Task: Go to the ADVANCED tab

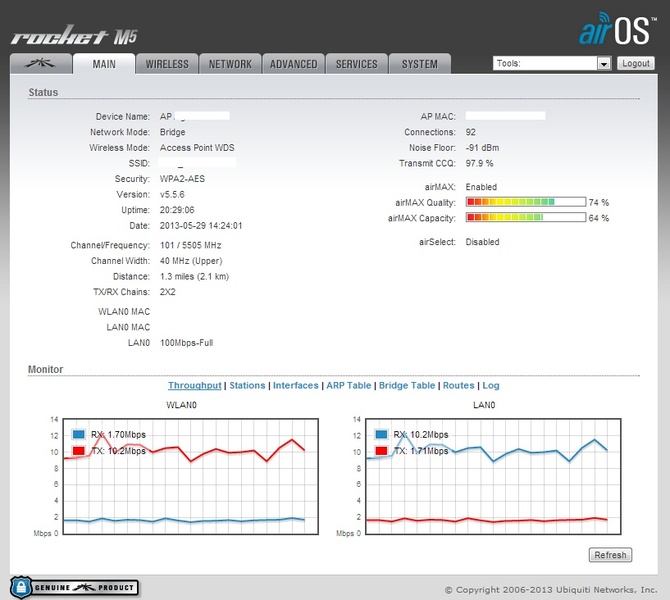Action: [293, 64]
